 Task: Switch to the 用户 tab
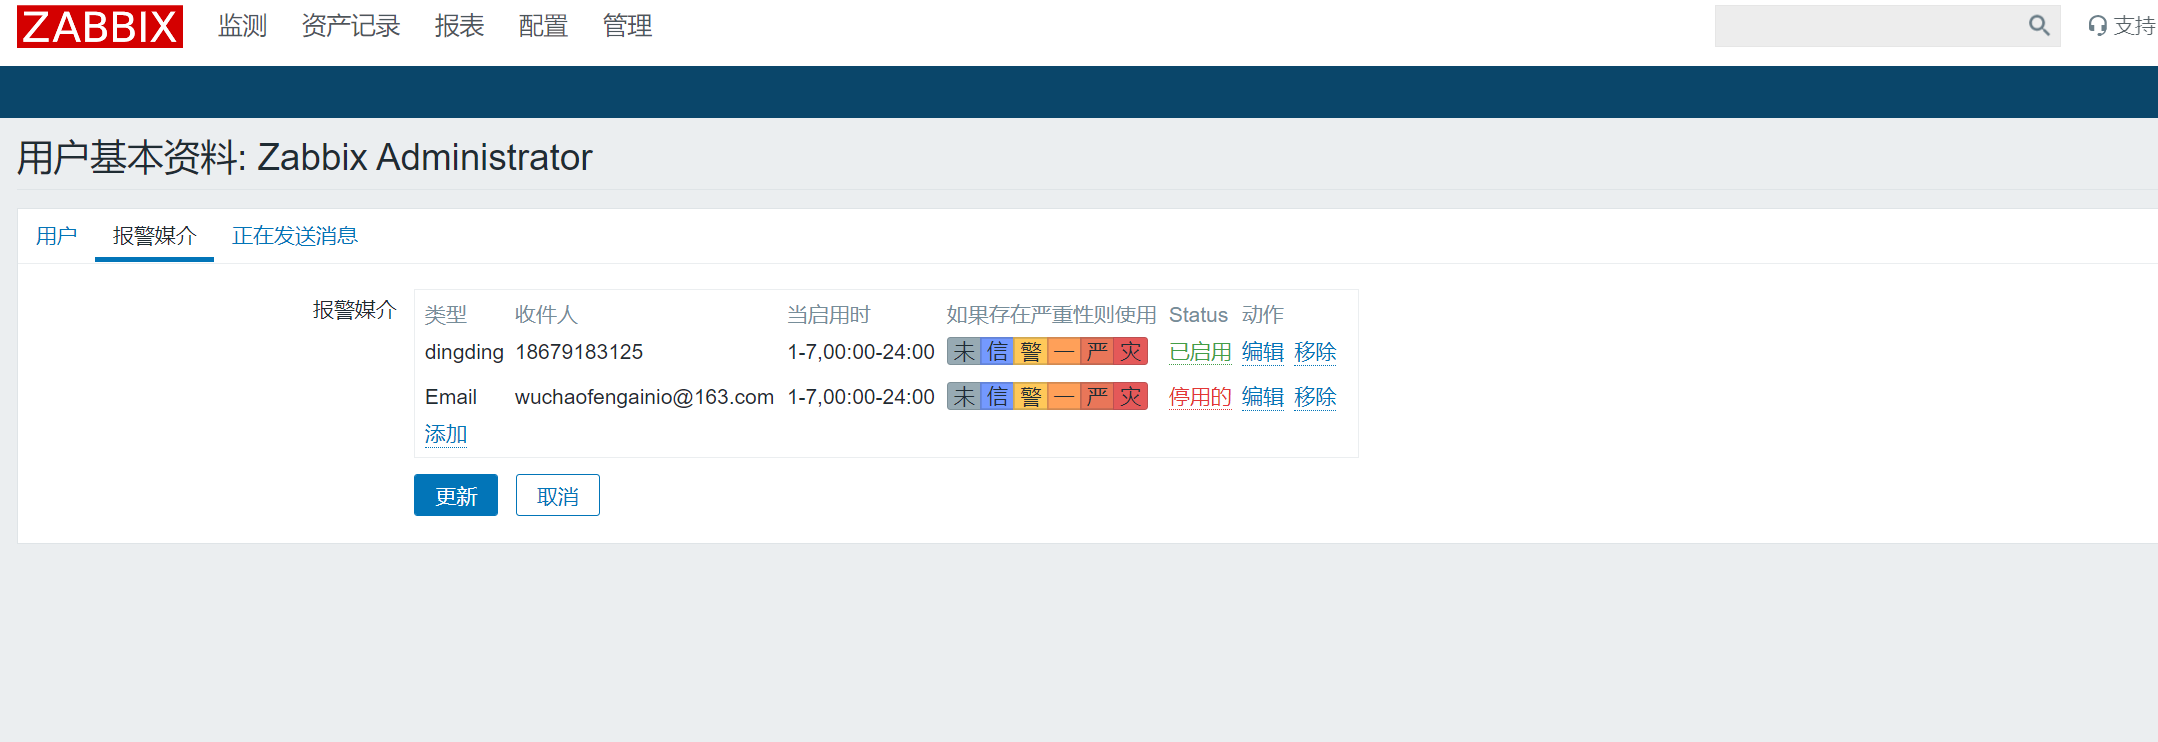coord(56,236)
